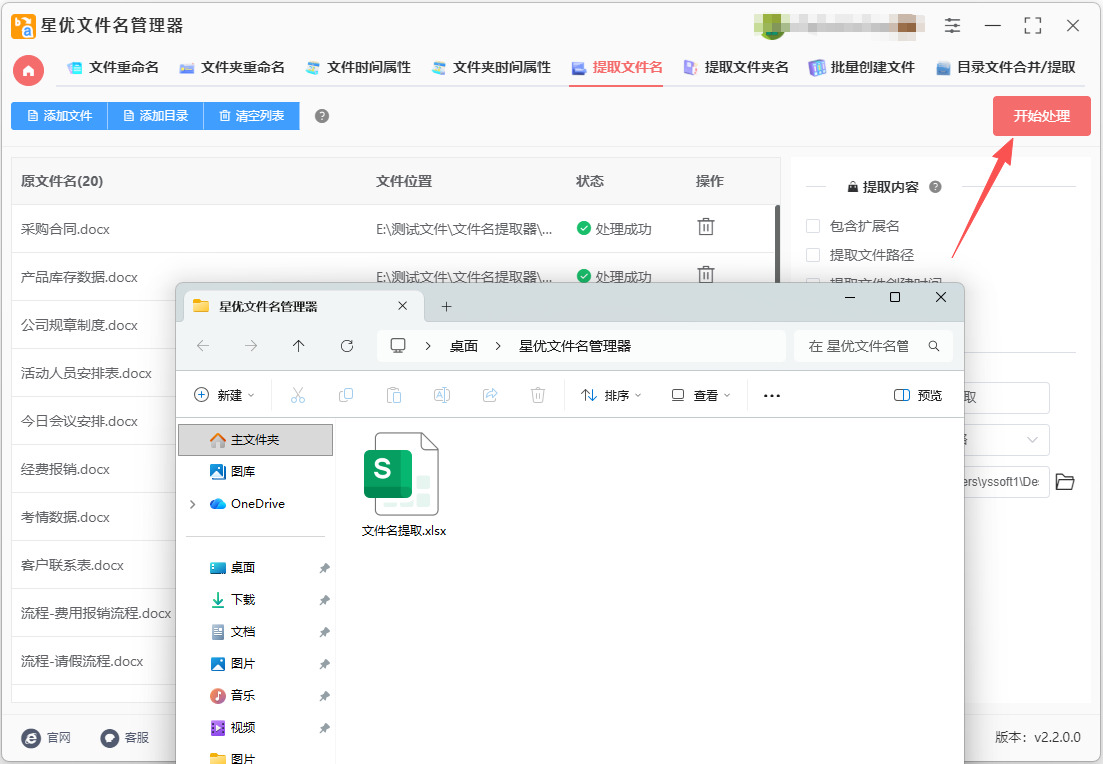Click the 添加文件 button
1103x764 pixels.
(x=59, y=116)
